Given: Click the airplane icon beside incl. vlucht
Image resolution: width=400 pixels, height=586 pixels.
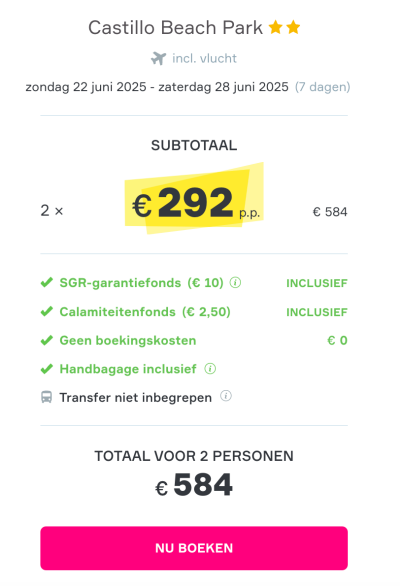Looking at the screenshot, I should coord(159,58).
